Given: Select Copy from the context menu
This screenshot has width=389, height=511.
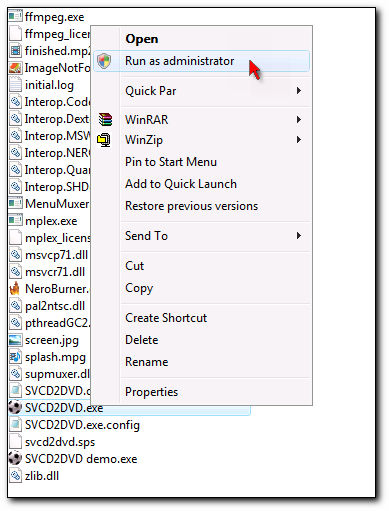Looking at the screenshot, I should point(202,288).
